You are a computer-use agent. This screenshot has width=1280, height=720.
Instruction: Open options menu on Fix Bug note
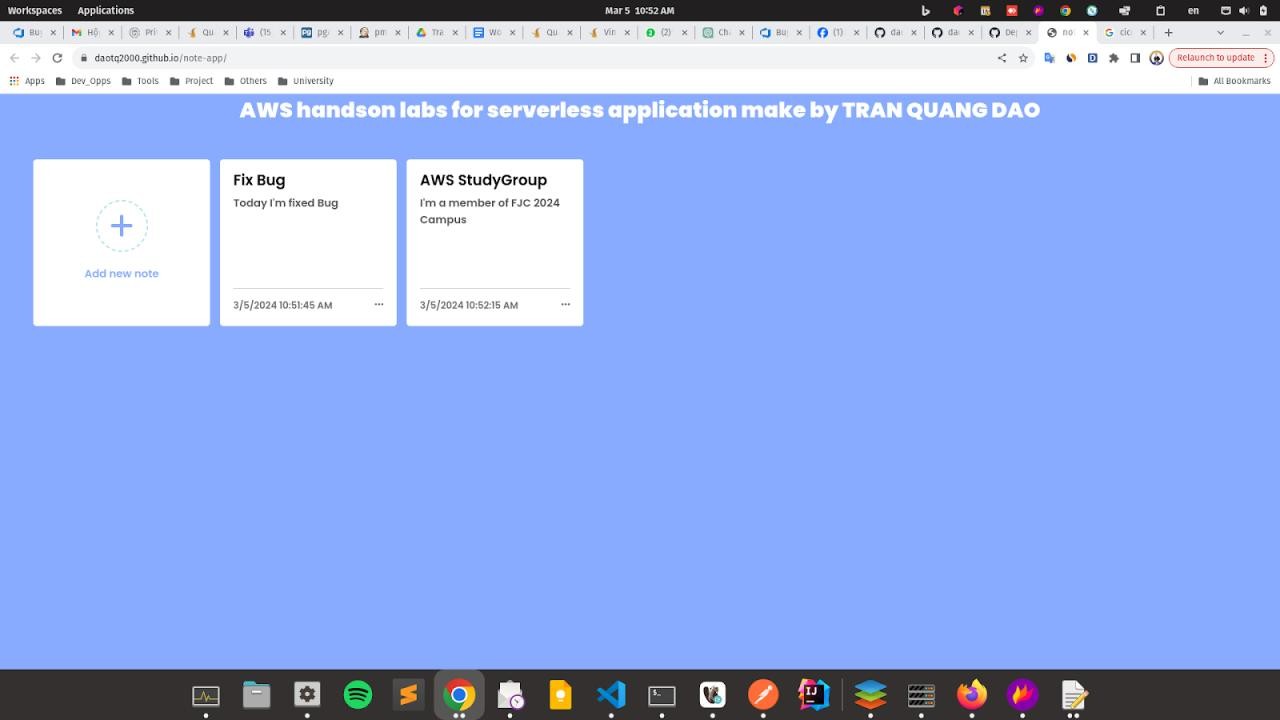(x=379, y=304)
